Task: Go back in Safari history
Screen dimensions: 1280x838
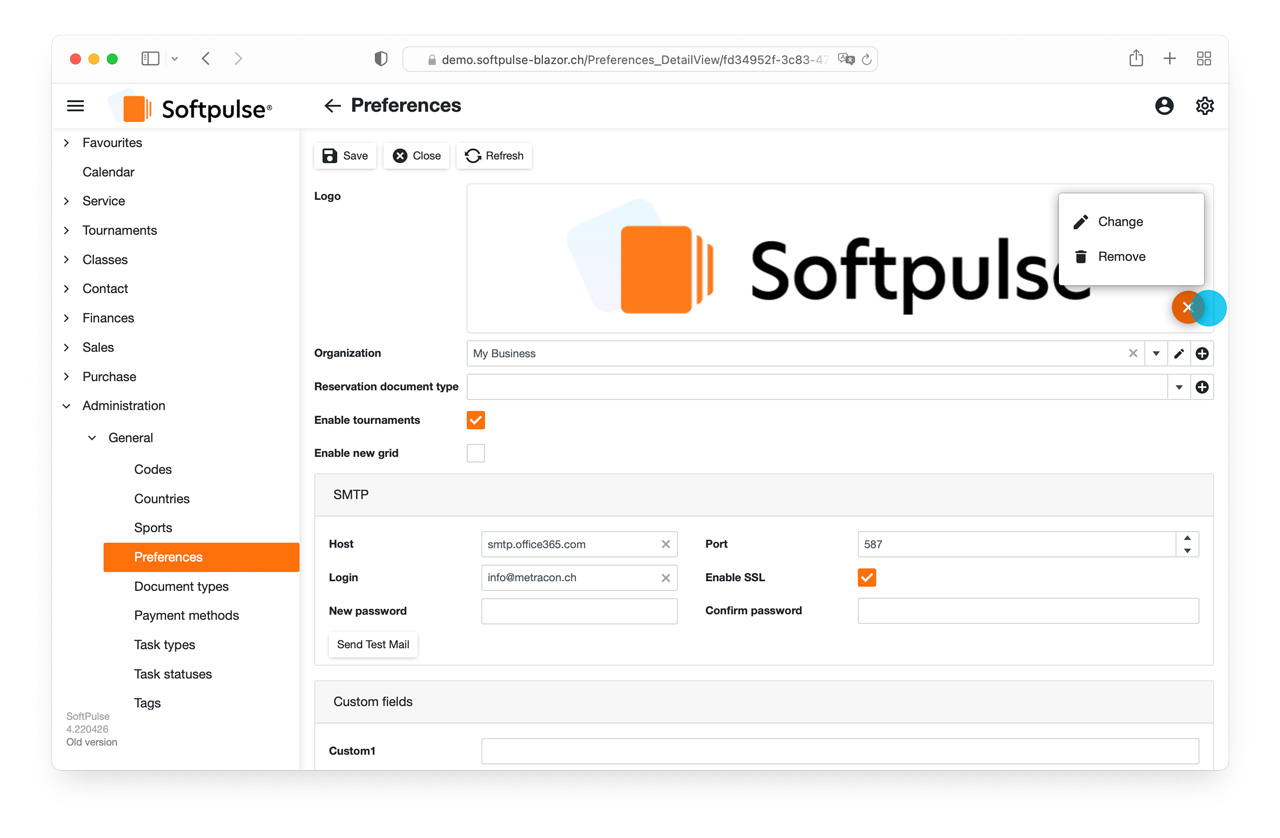Action: 206,59
